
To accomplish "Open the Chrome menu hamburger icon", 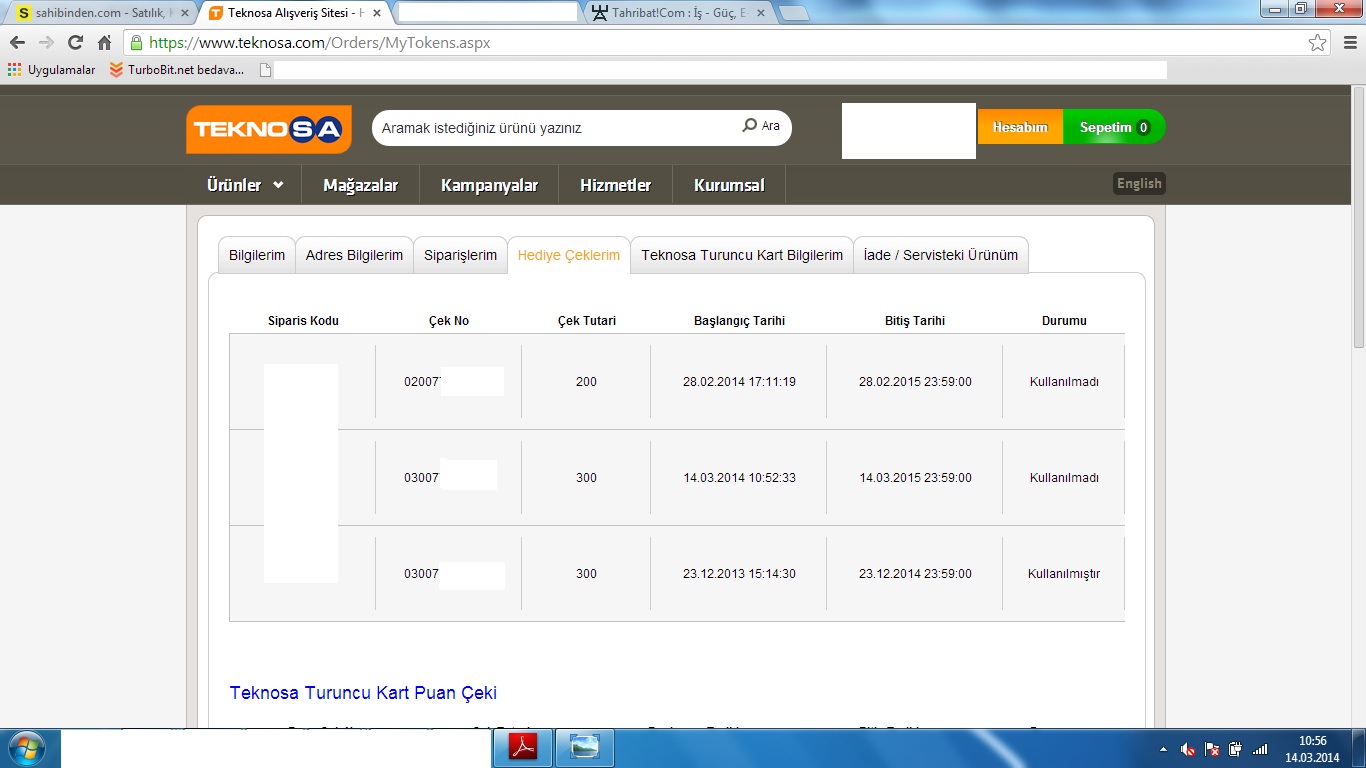I will point(1346,43).
